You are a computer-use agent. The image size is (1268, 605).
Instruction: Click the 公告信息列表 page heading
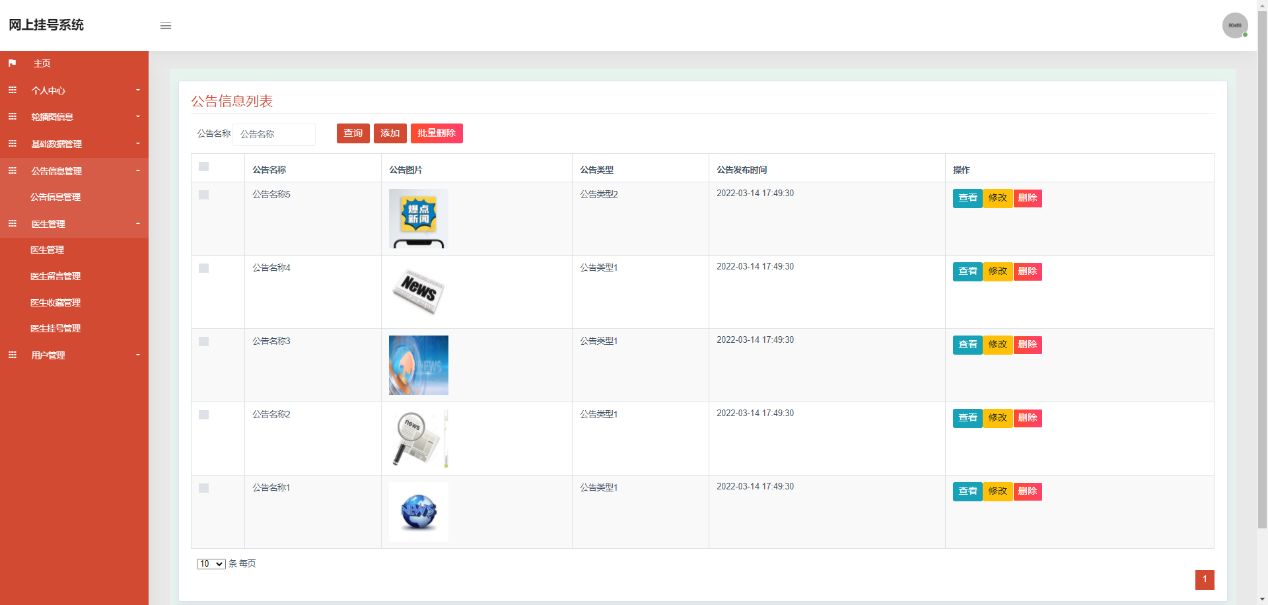point(232,101)
